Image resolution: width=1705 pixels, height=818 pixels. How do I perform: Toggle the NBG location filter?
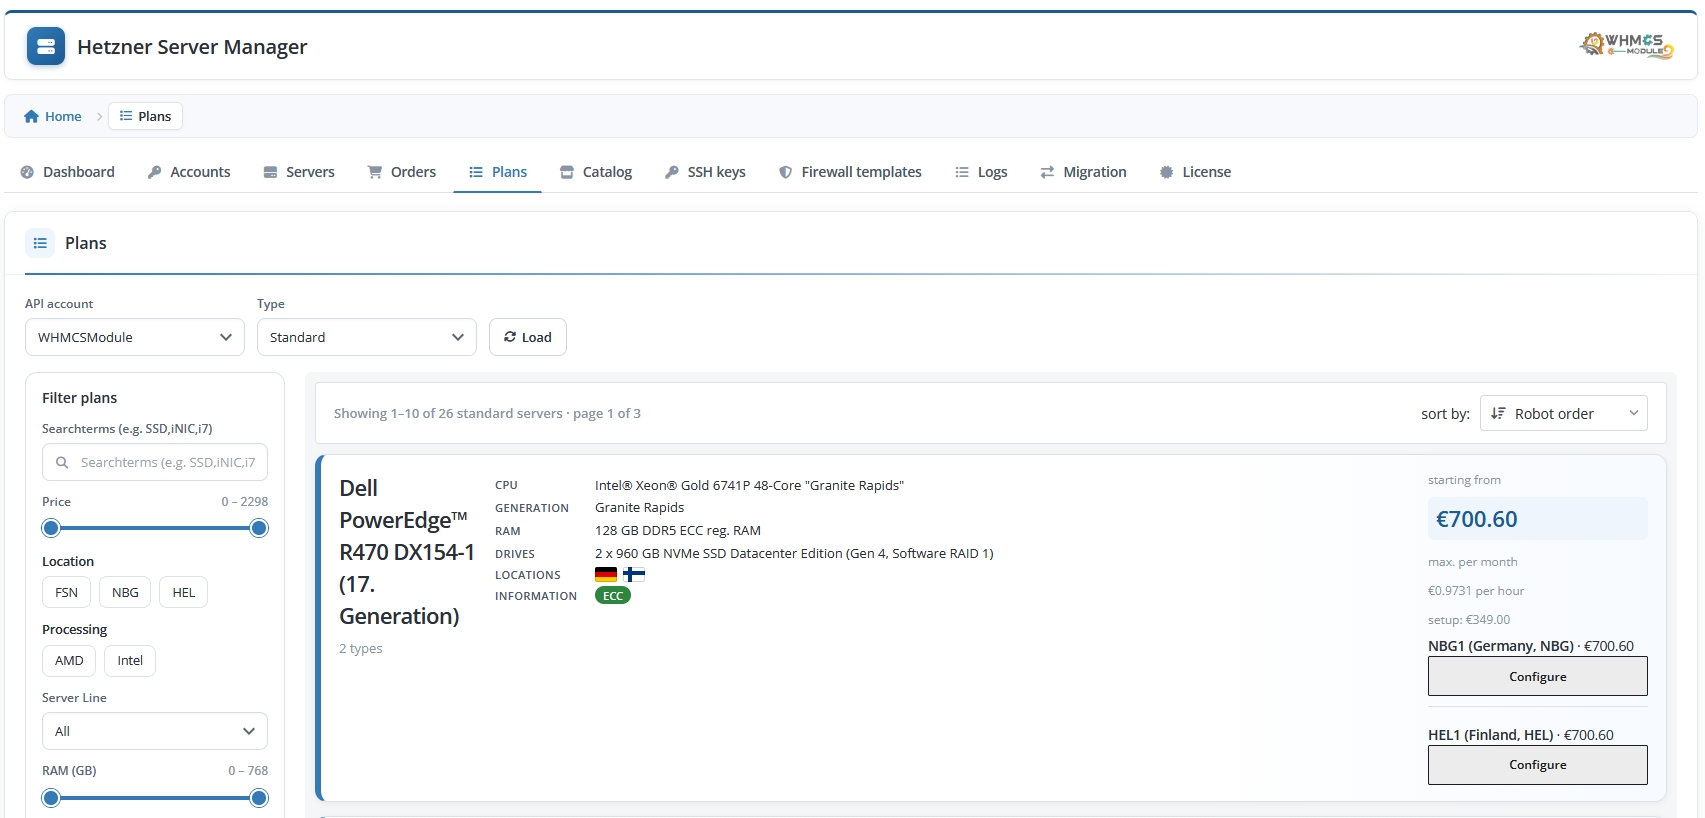(125, 592)
